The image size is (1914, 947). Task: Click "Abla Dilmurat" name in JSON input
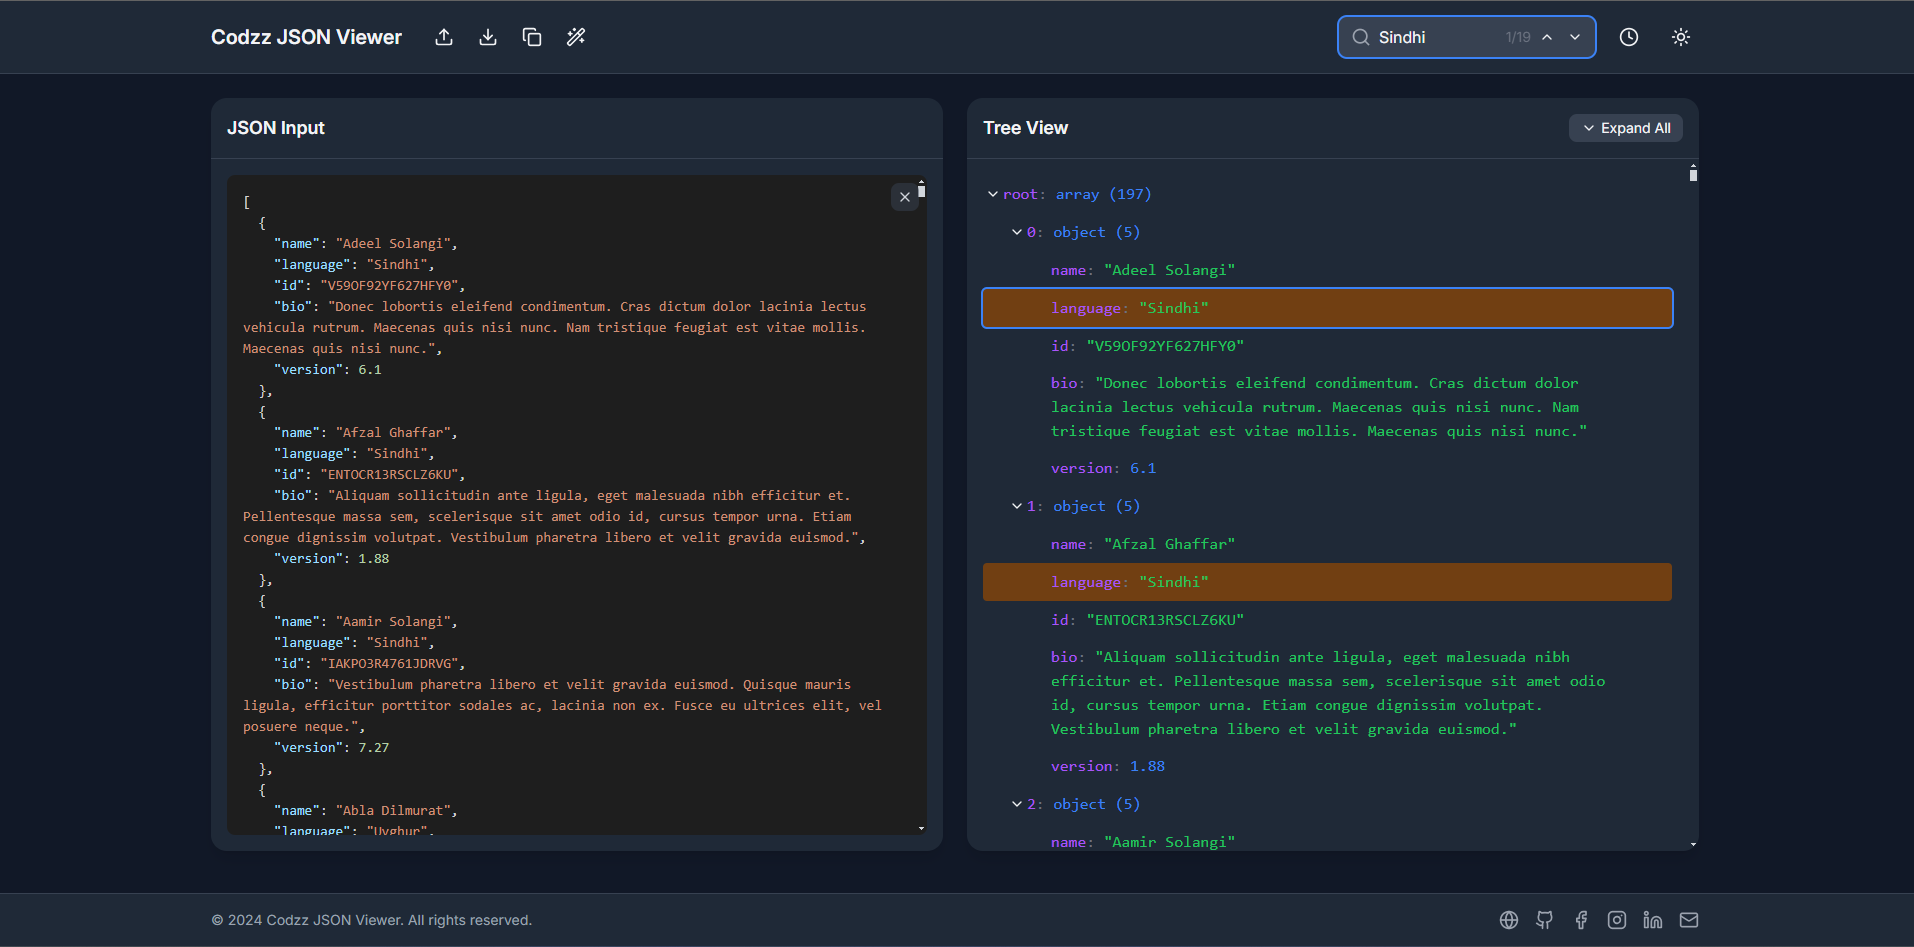tap(396, 810)
